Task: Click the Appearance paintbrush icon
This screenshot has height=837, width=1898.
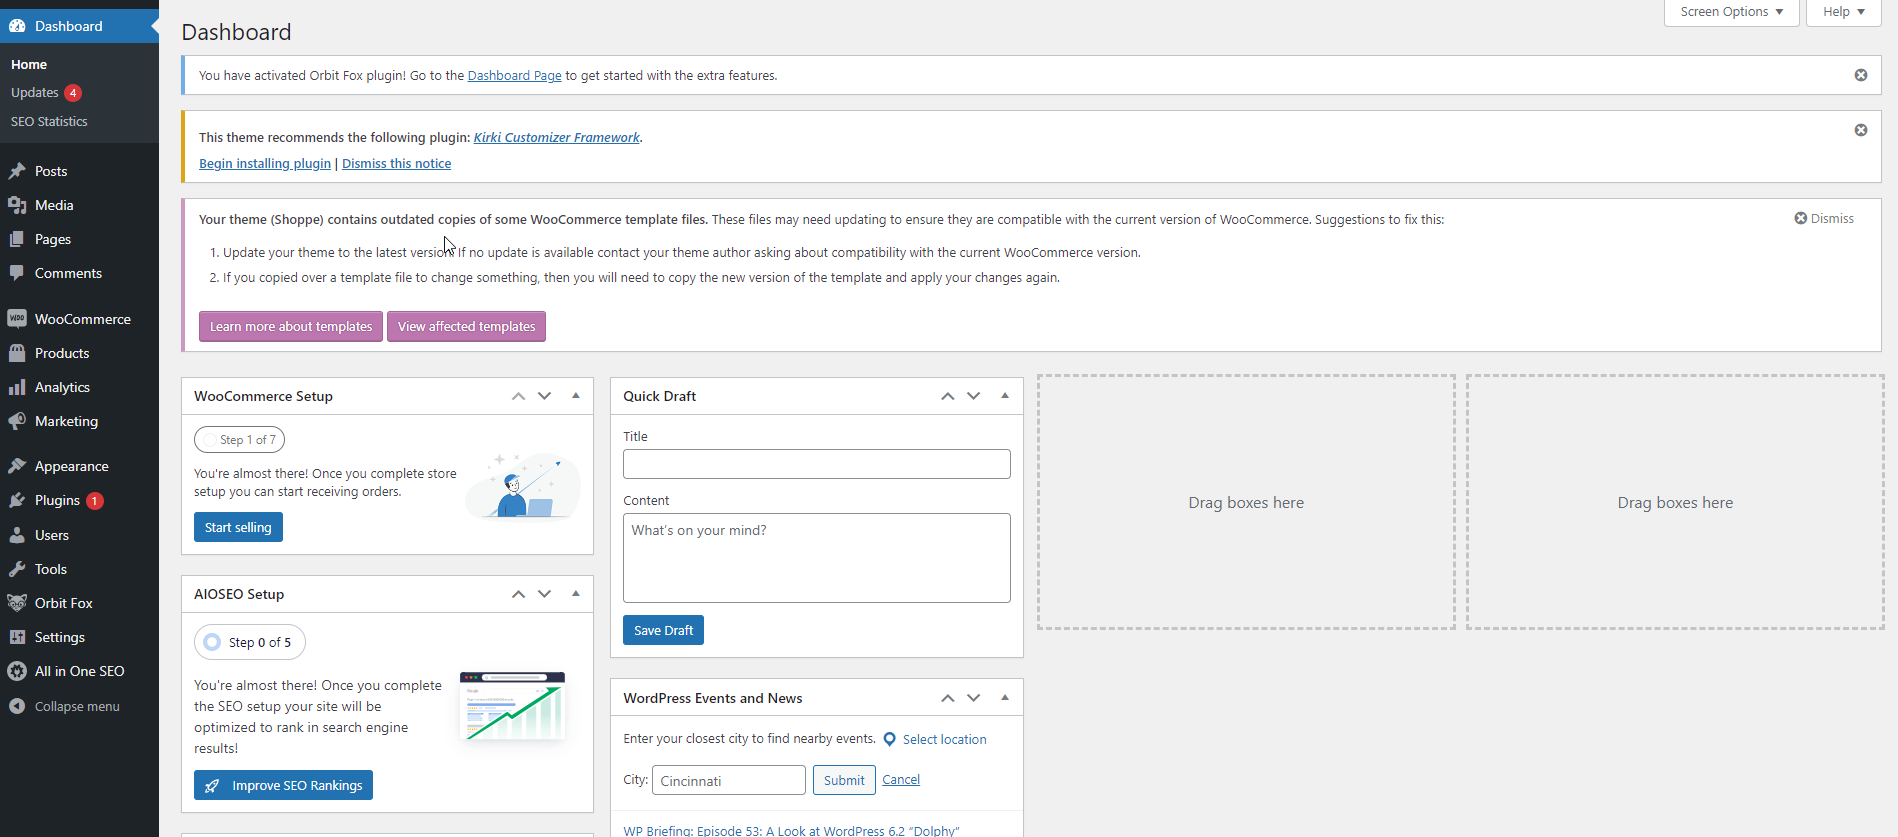Action: 17,466
